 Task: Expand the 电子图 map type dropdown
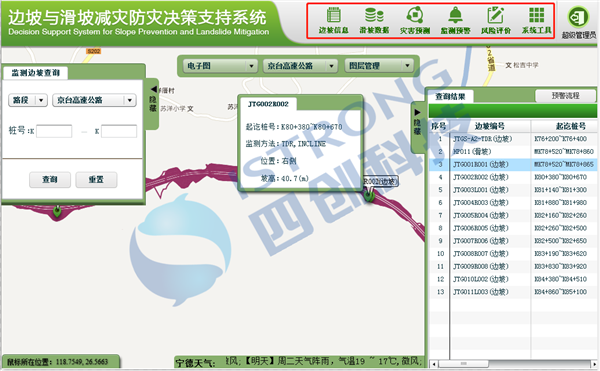point(220,66)
